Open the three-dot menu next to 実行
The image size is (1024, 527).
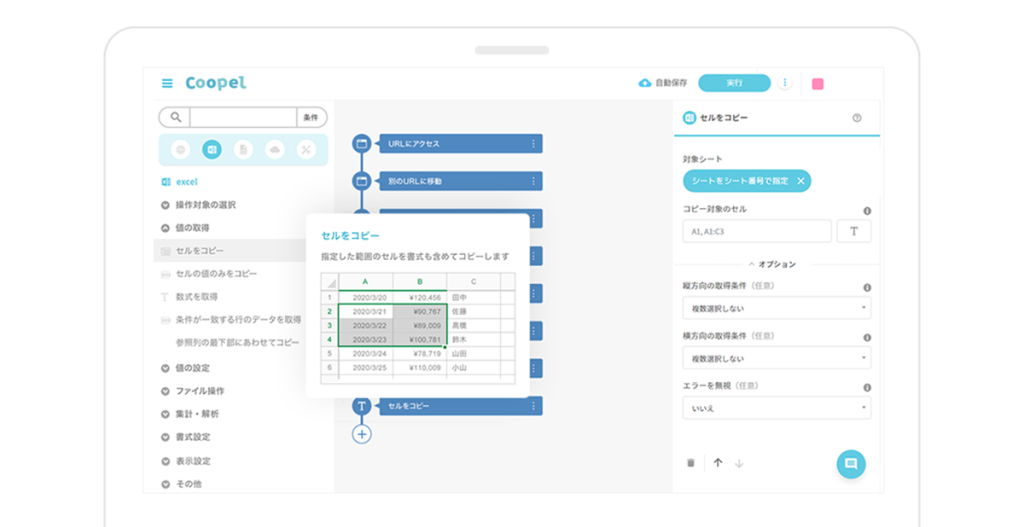pyautogui.click(x=785, y=83)
